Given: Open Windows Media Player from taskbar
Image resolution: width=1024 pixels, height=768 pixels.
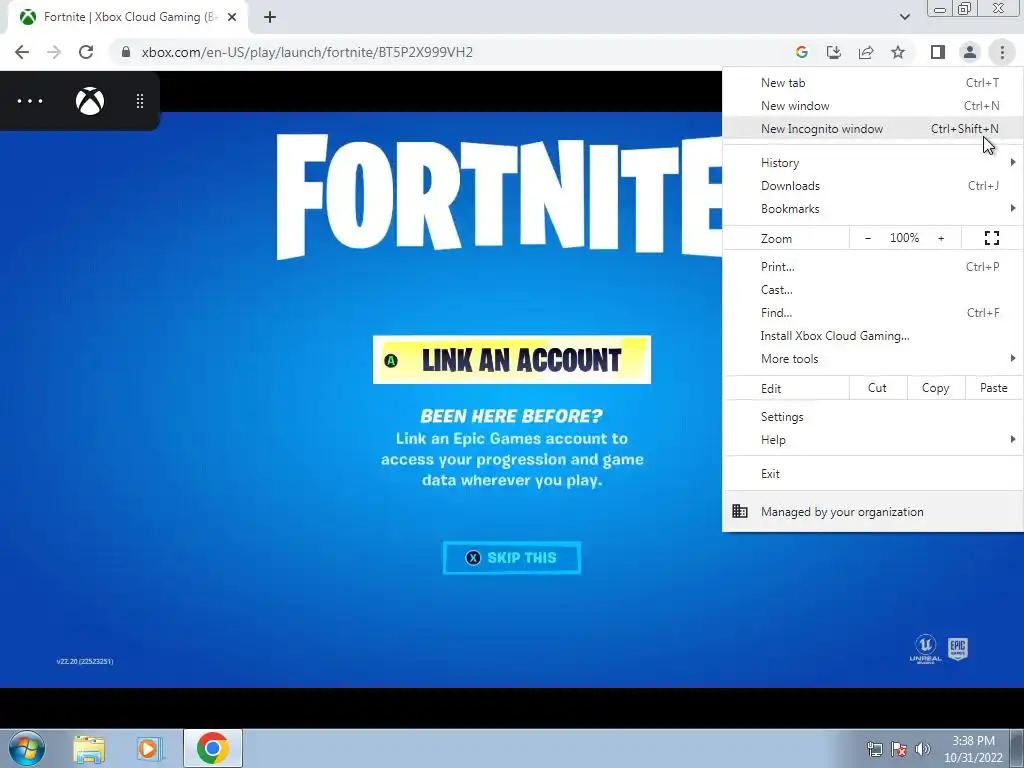Looking at the screenshot, I should (x=150, y=749).
